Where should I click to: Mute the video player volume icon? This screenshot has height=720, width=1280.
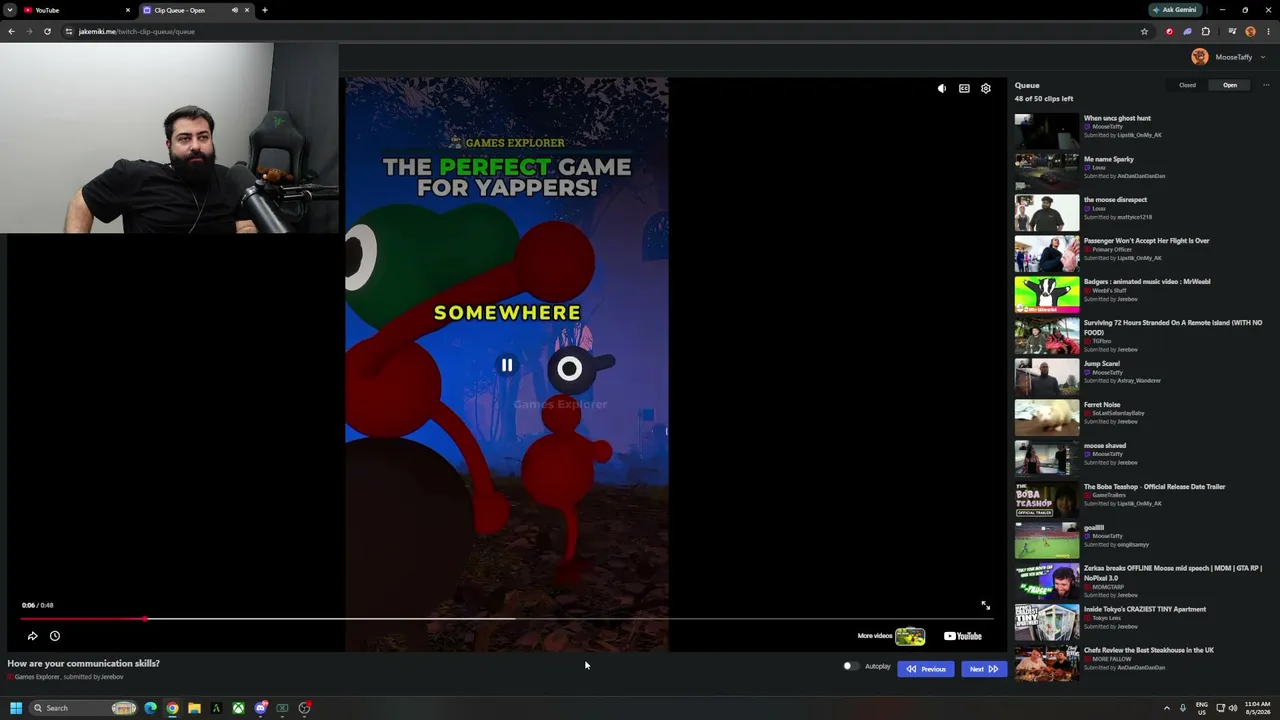pyautogui.click(x=942, y=88)
